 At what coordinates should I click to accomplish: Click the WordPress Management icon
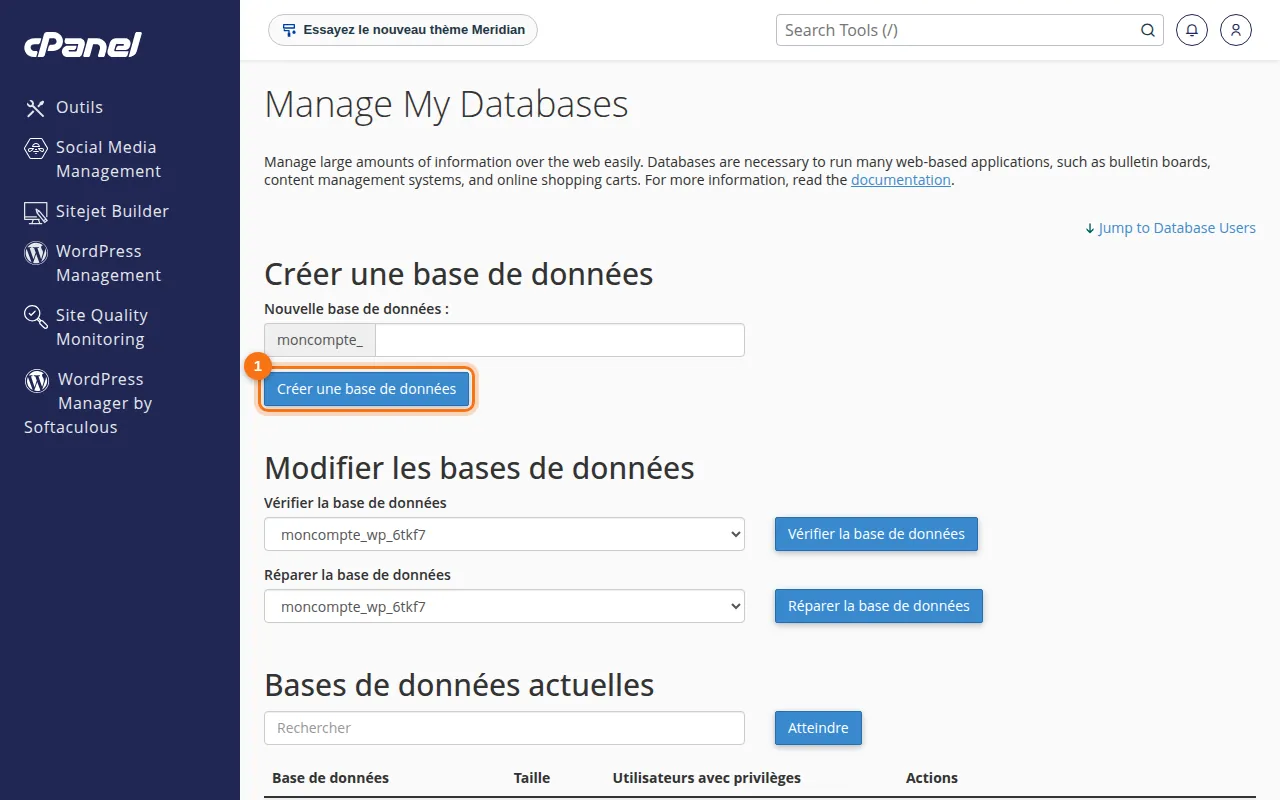click(x=36, y=252)
